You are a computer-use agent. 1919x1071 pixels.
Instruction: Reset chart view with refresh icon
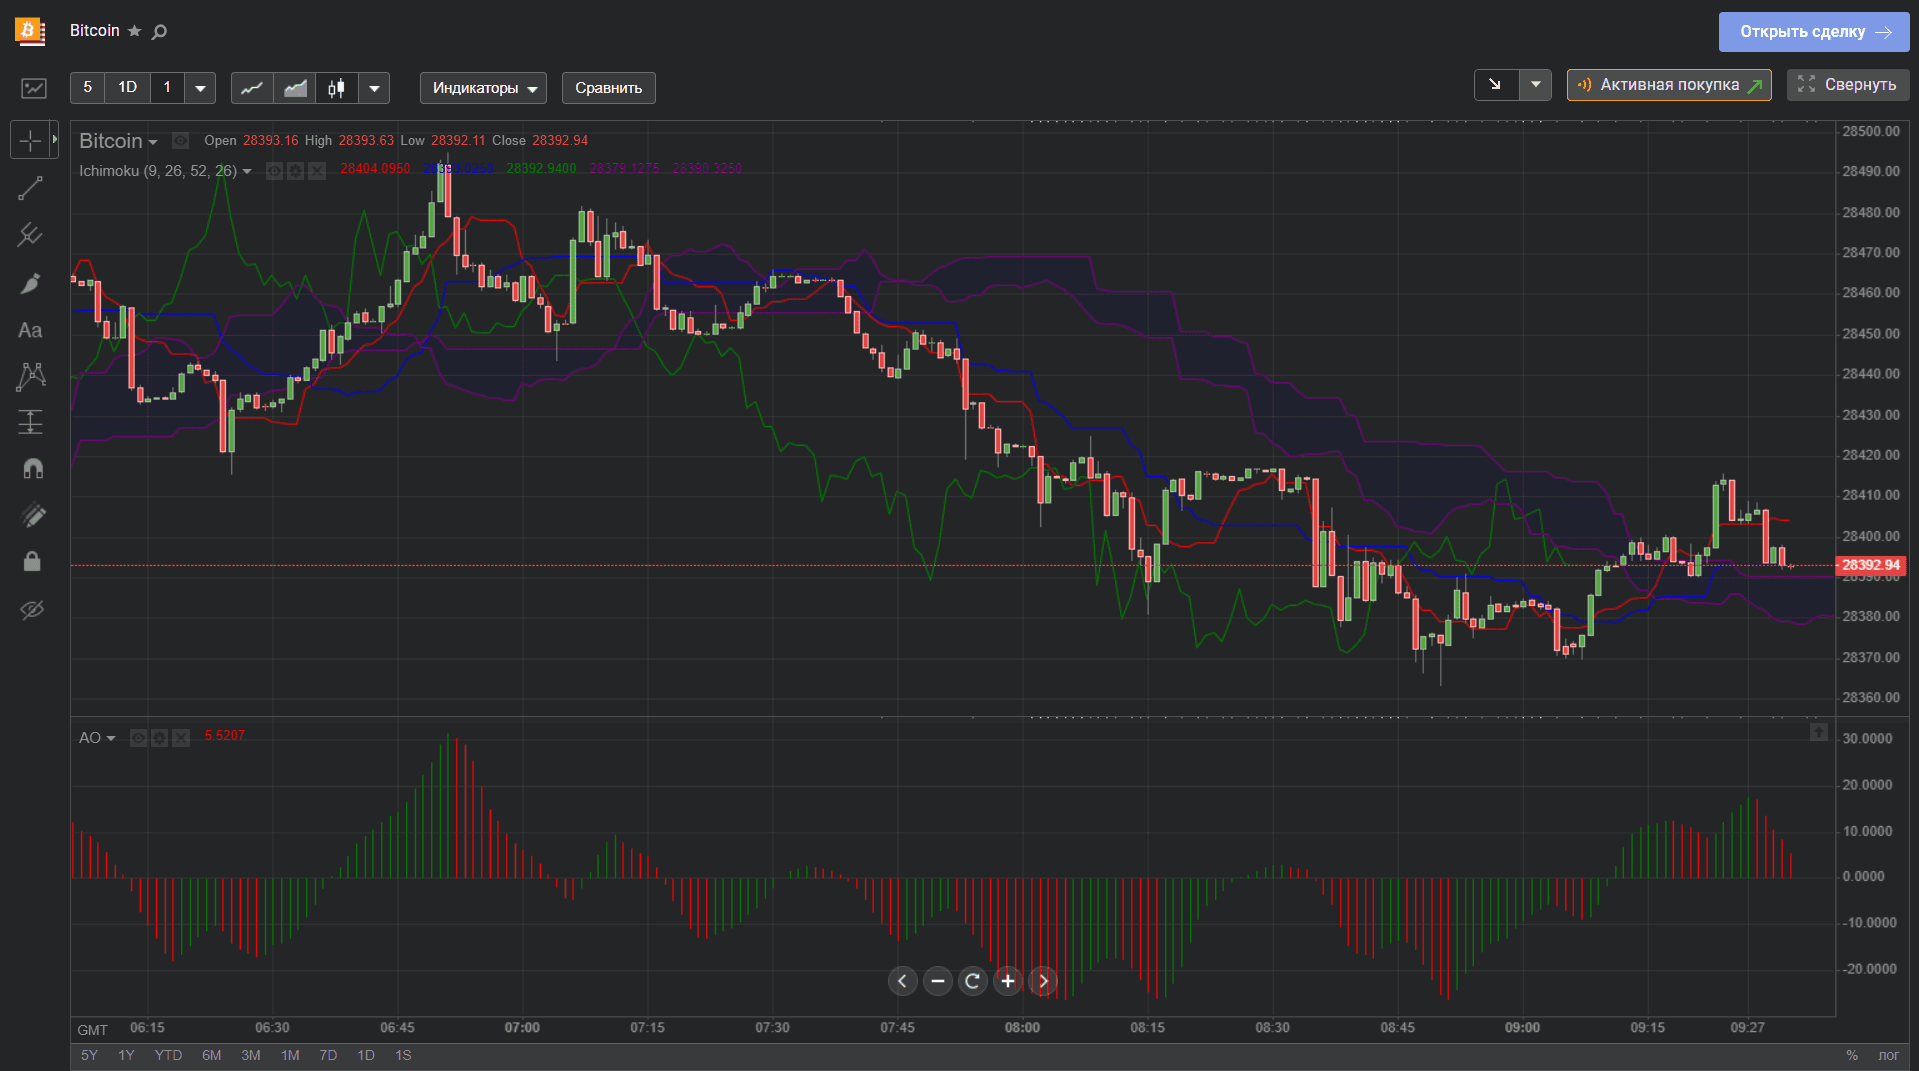click(972, 981)
